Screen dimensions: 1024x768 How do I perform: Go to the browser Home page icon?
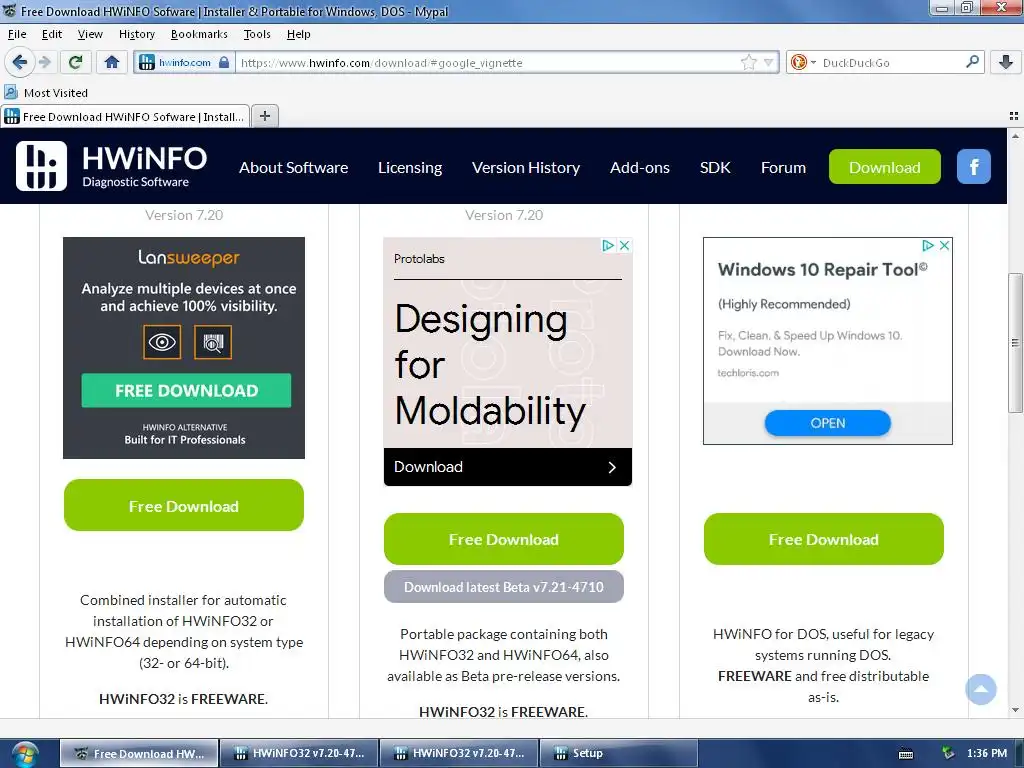pos(112,62)
